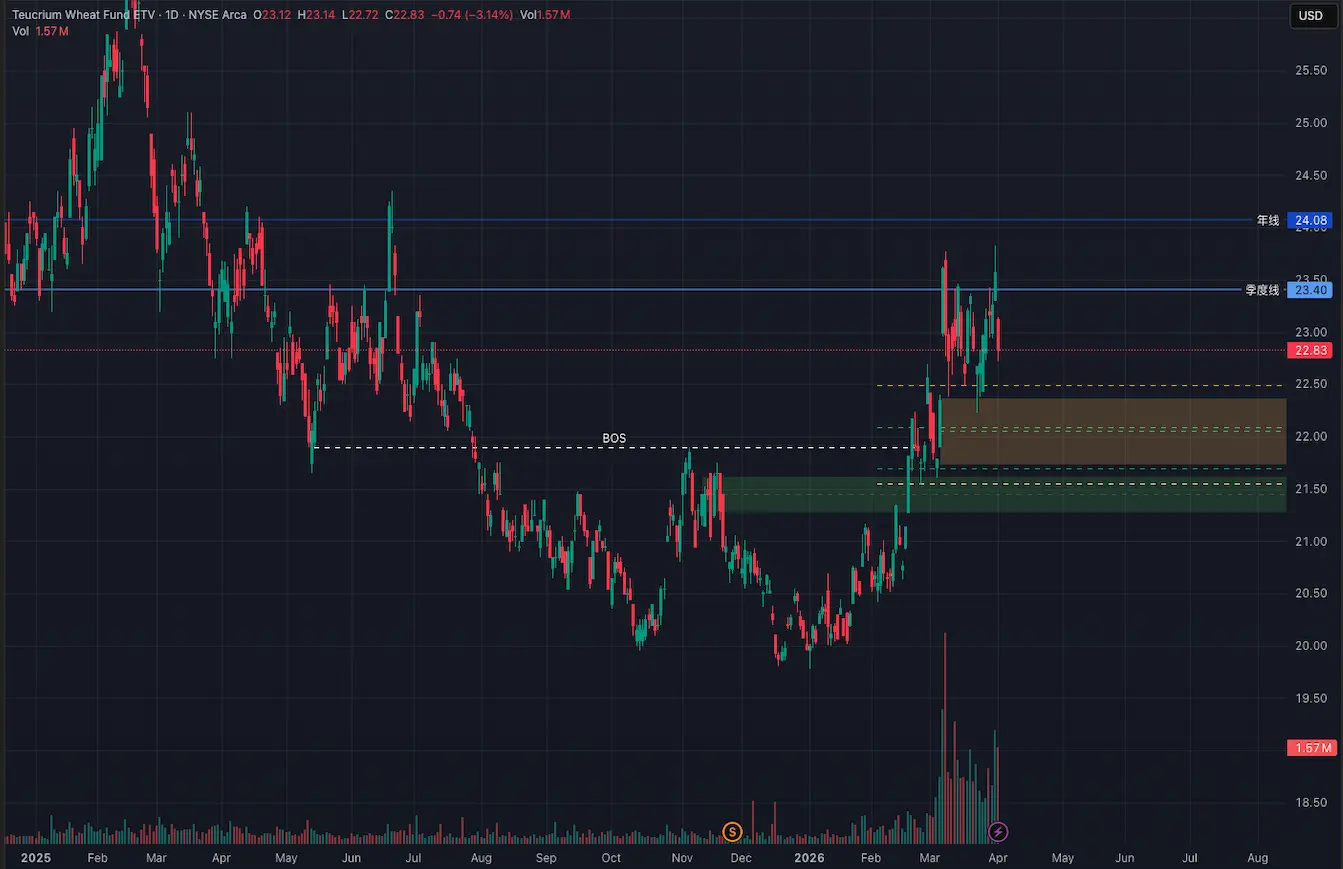Image resolution: width=1343 pixels, height=869 pixels.
Task: Click the 20.00 price scale tick
Action: pos(1310,646)
